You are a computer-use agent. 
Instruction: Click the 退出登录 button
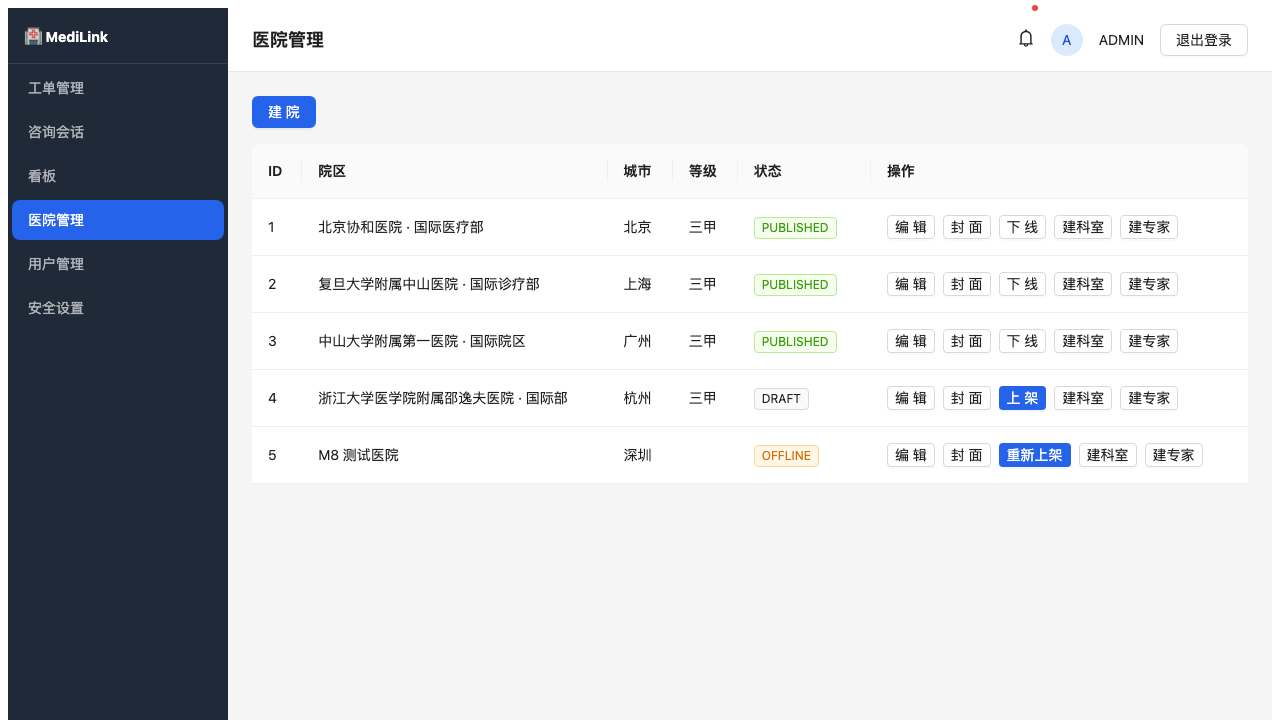(1204, 40)
